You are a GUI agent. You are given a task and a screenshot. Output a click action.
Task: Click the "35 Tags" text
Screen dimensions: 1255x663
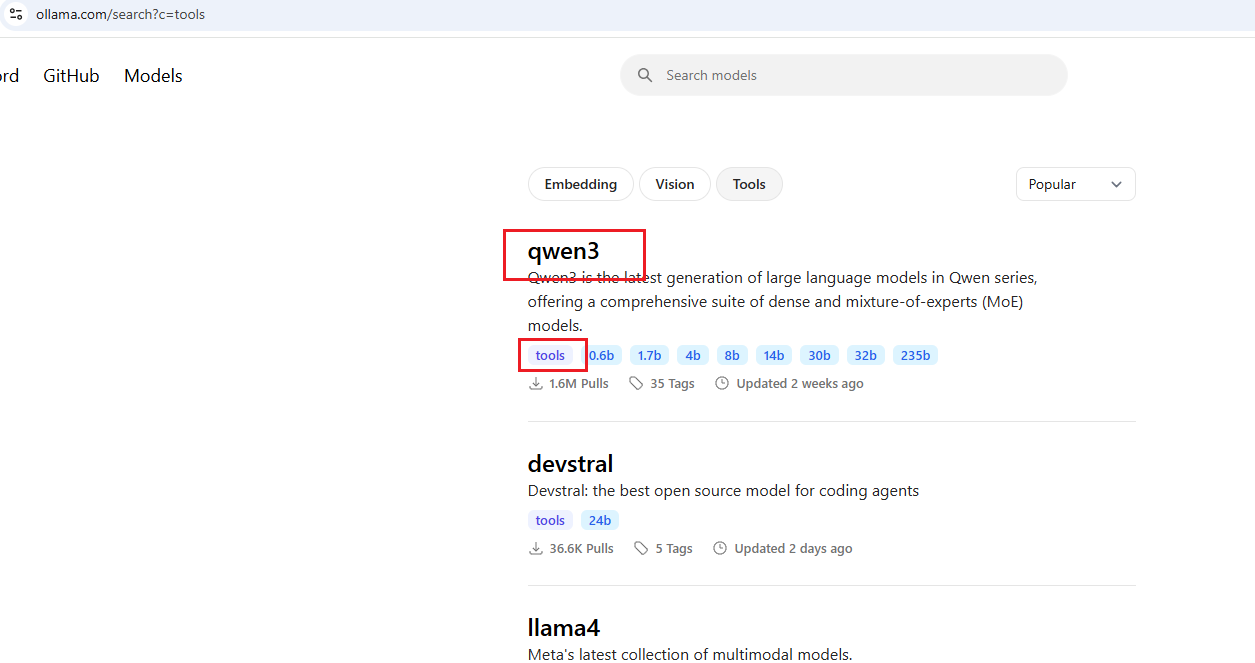(672, 384)
